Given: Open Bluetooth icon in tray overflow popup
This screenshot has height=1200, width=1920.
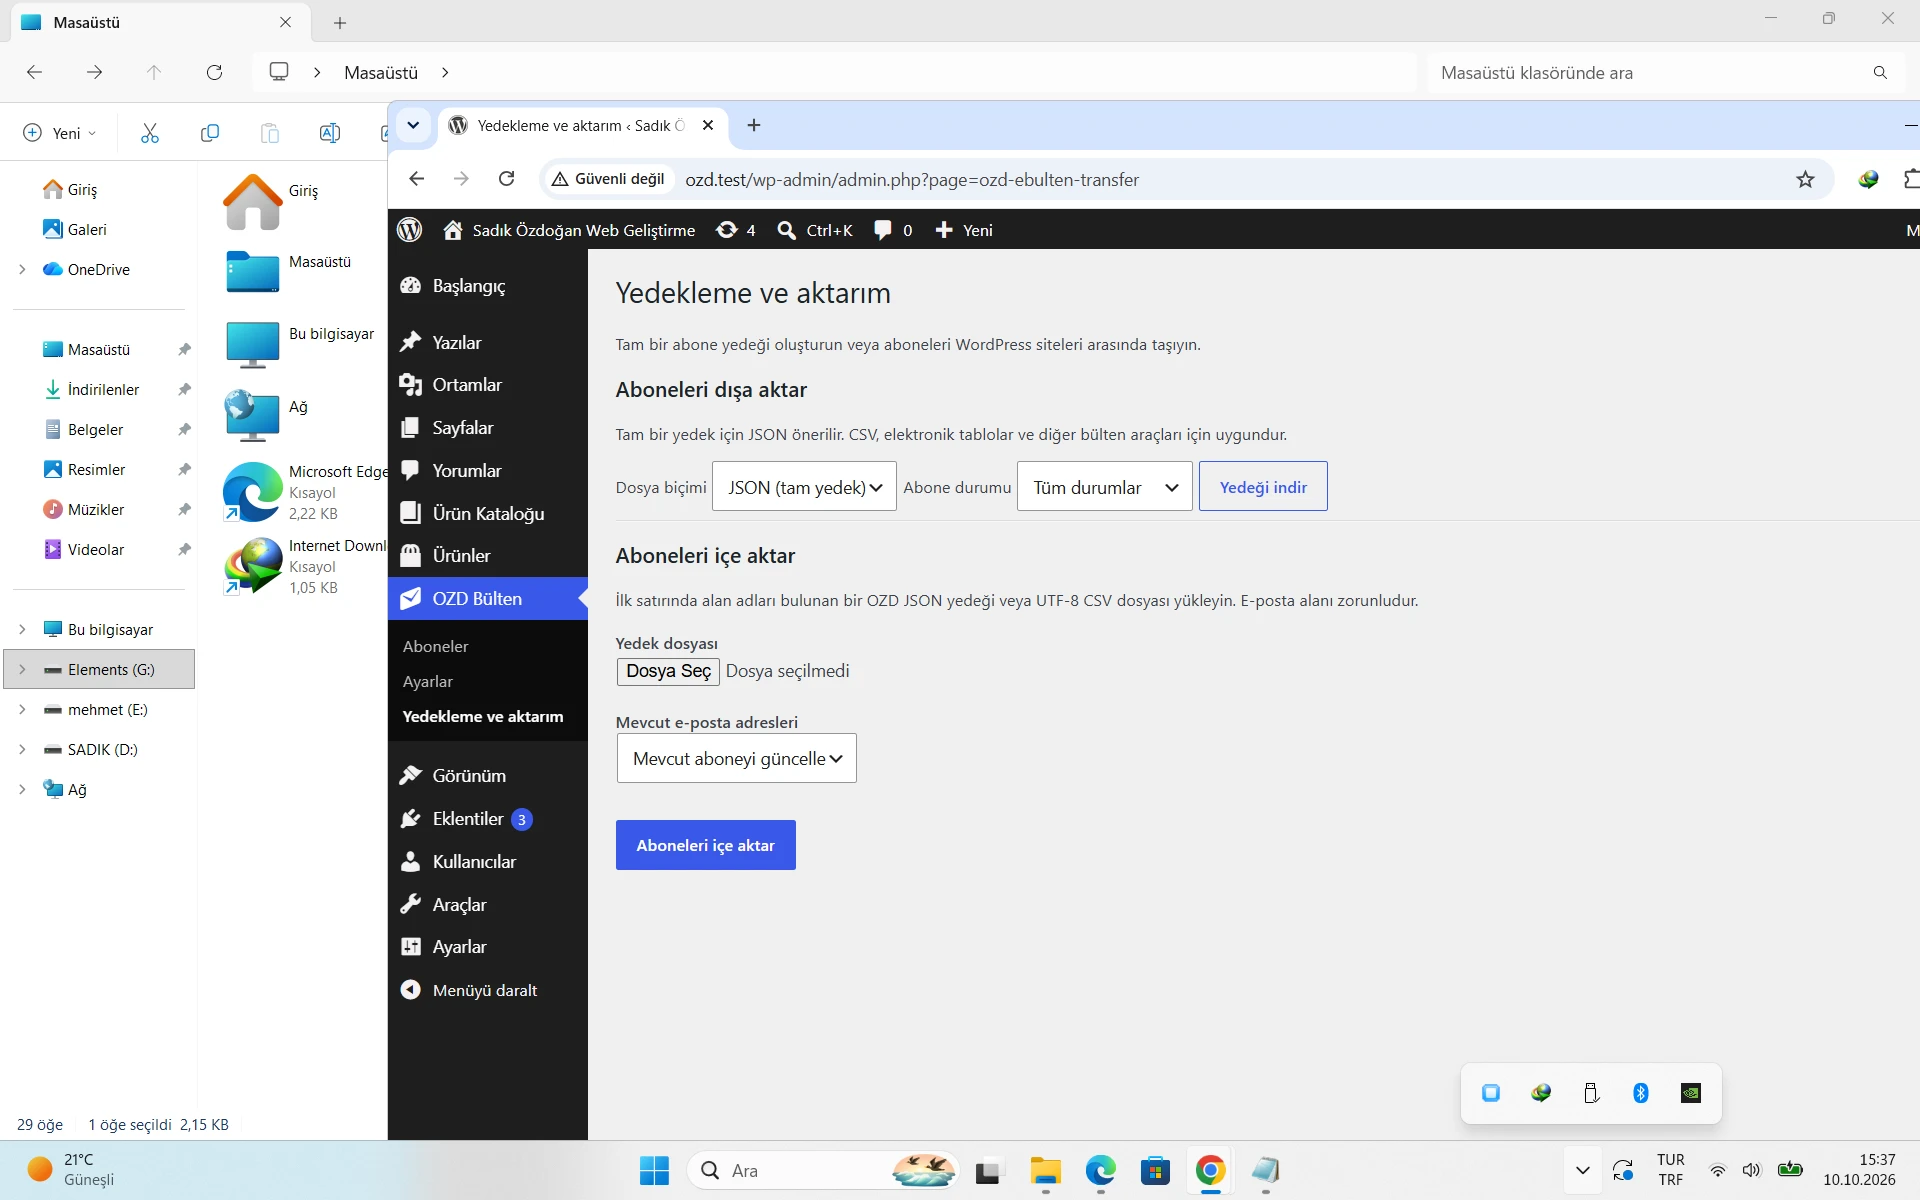Looking at the screenshot, I should pyautogui.click(x=1641, y=1093).
